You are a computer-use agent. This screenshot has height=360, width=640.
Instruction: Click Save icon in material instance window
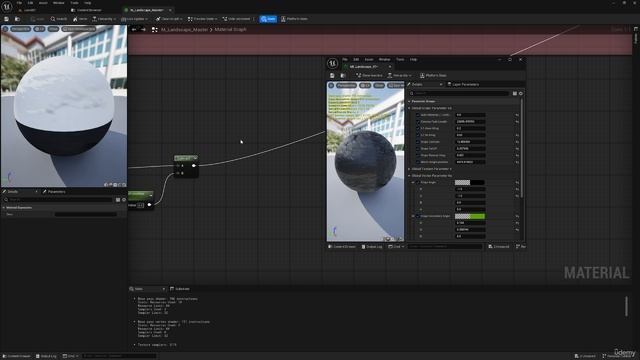[332, 76]
